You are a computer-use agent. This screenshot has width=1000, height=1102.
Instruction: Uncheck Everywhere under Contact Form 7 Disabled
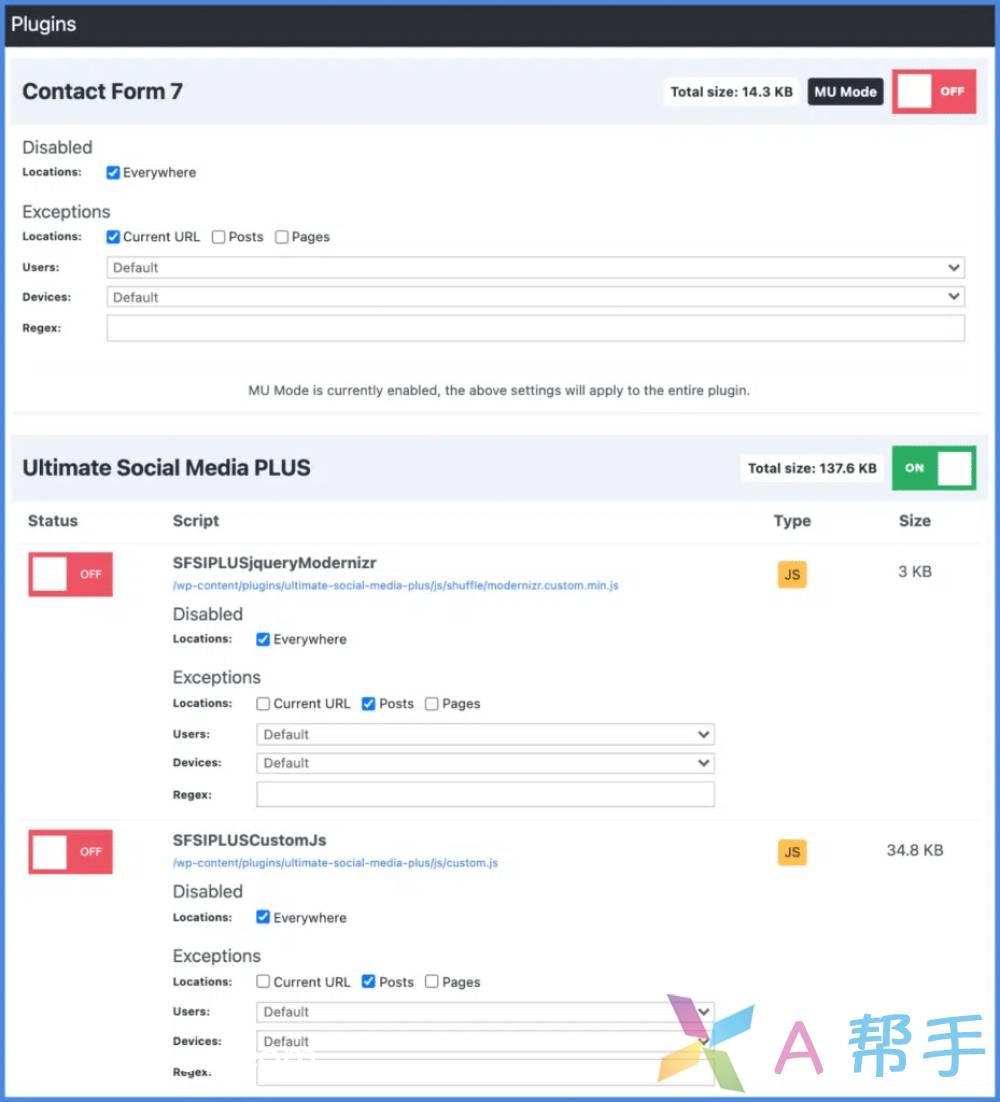[113, 173]
